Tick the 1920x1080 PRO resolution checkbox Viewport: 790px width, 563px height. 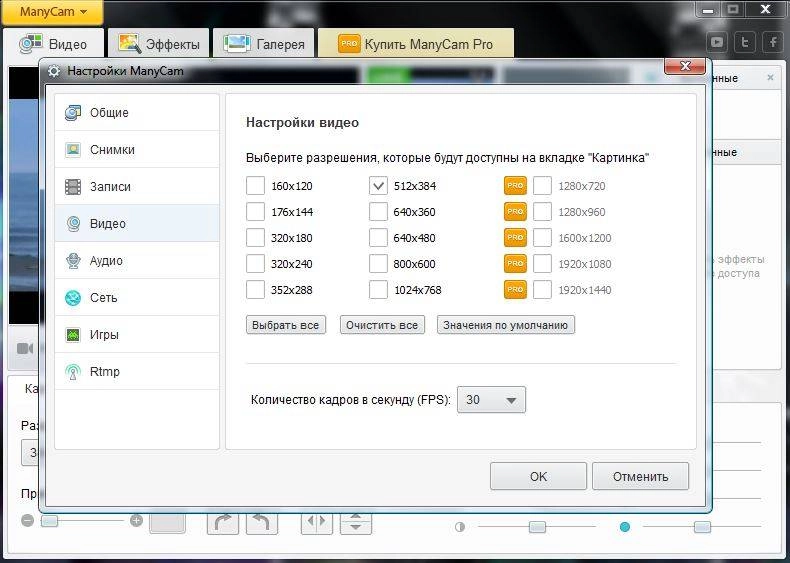[x=543, y=264]
